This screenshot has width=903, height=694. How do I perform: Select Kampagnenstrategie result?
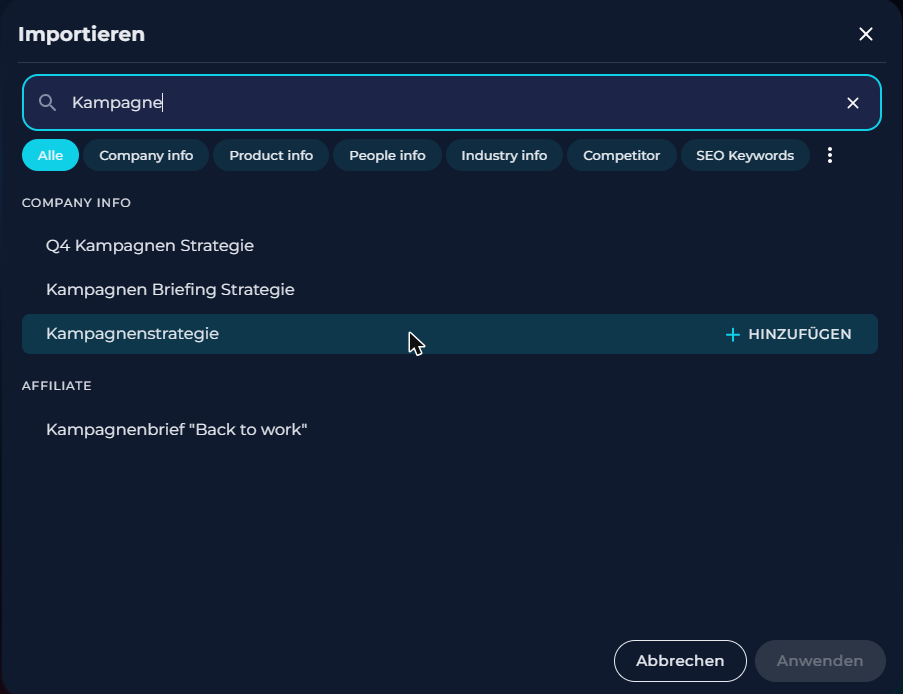450,334
